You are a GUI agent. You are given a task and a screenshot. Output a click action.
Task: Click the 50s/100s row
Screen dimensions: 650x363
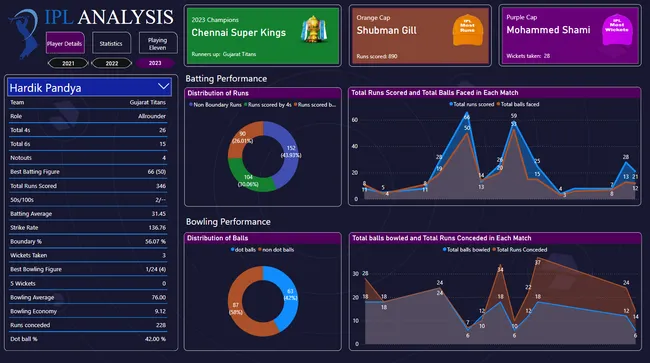[88, 200]
